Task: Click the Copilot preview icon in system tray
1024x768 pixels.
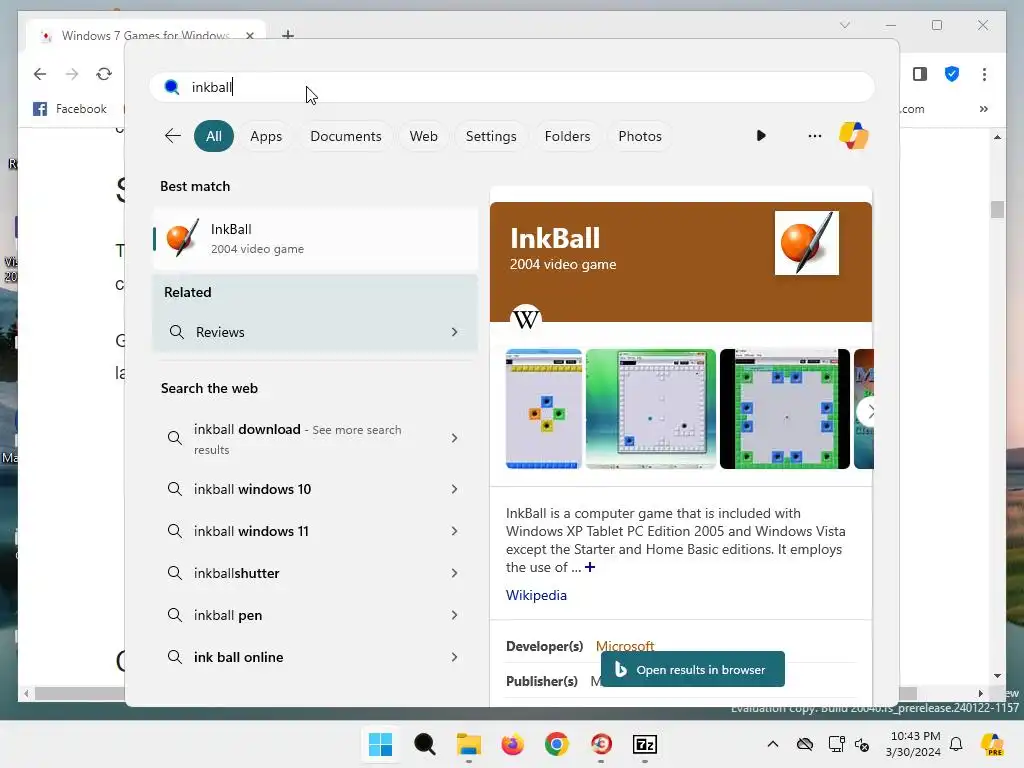Action: tap(993, 744)
